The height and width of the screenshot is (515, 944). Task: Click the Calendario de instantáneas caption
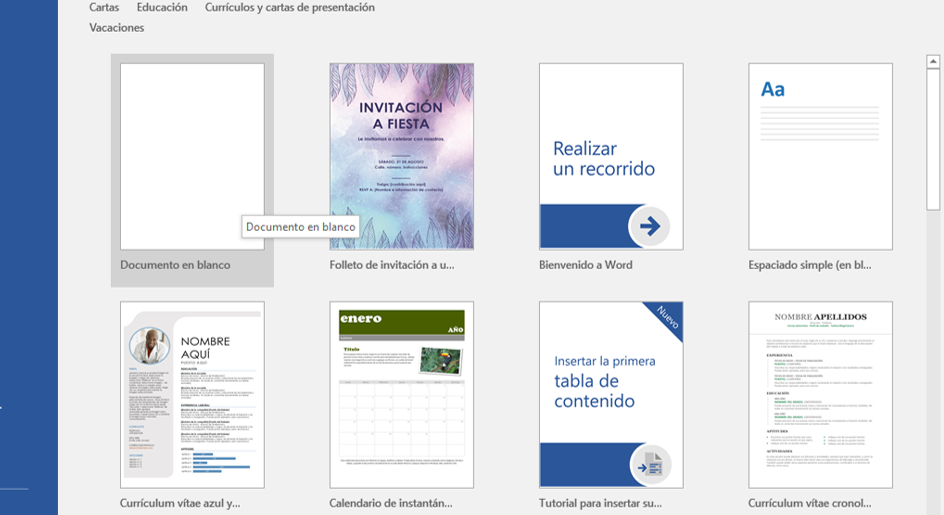pyautogui.click(x=391, y=503)
